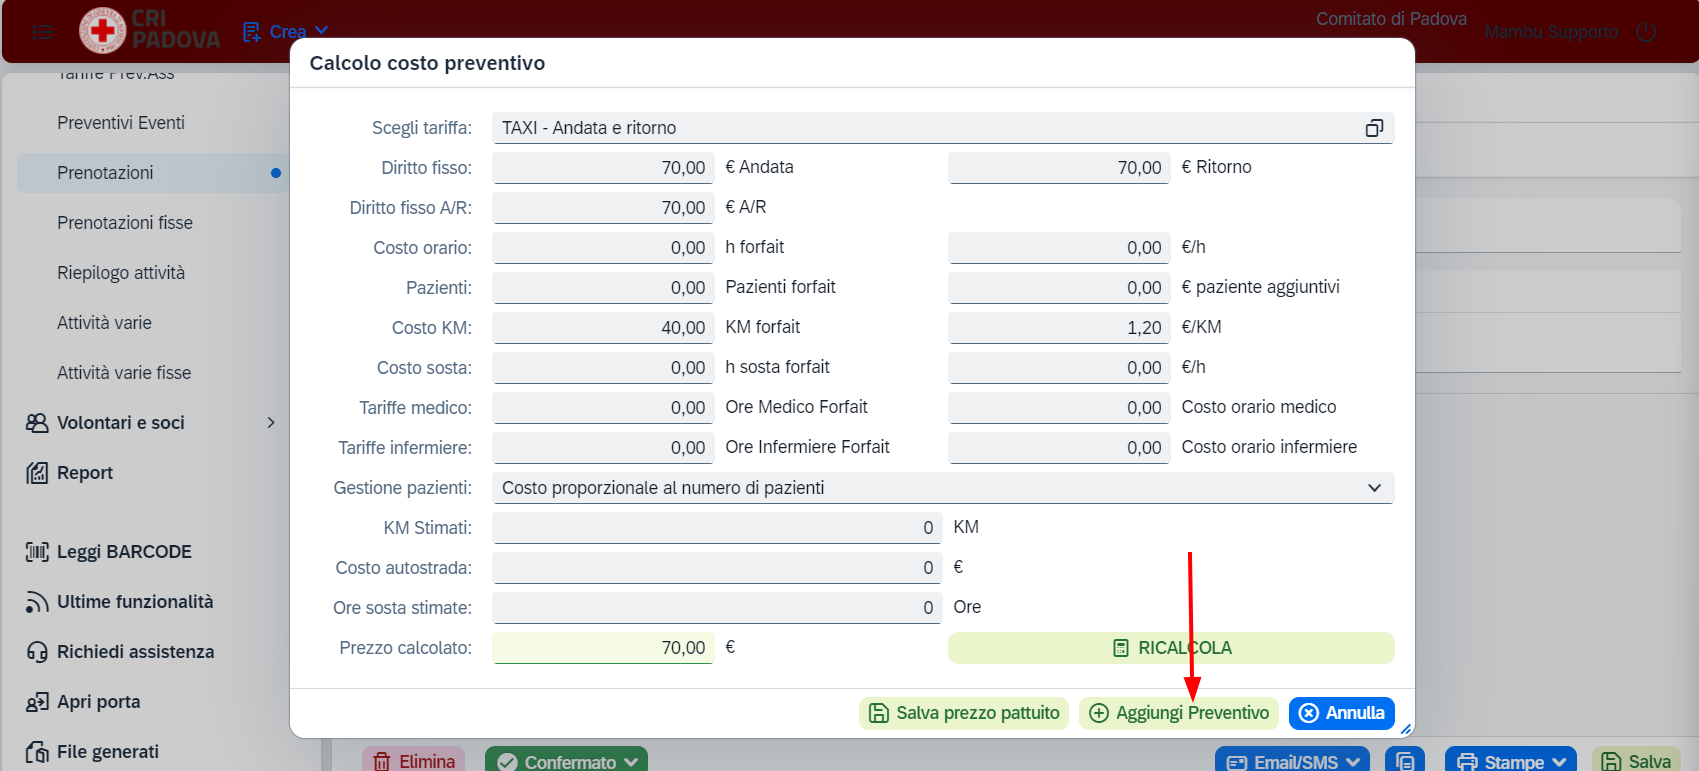Open the Crea dropdown menu
Image resolution: width=1699 pixels, height=771 pixels.
286,32
